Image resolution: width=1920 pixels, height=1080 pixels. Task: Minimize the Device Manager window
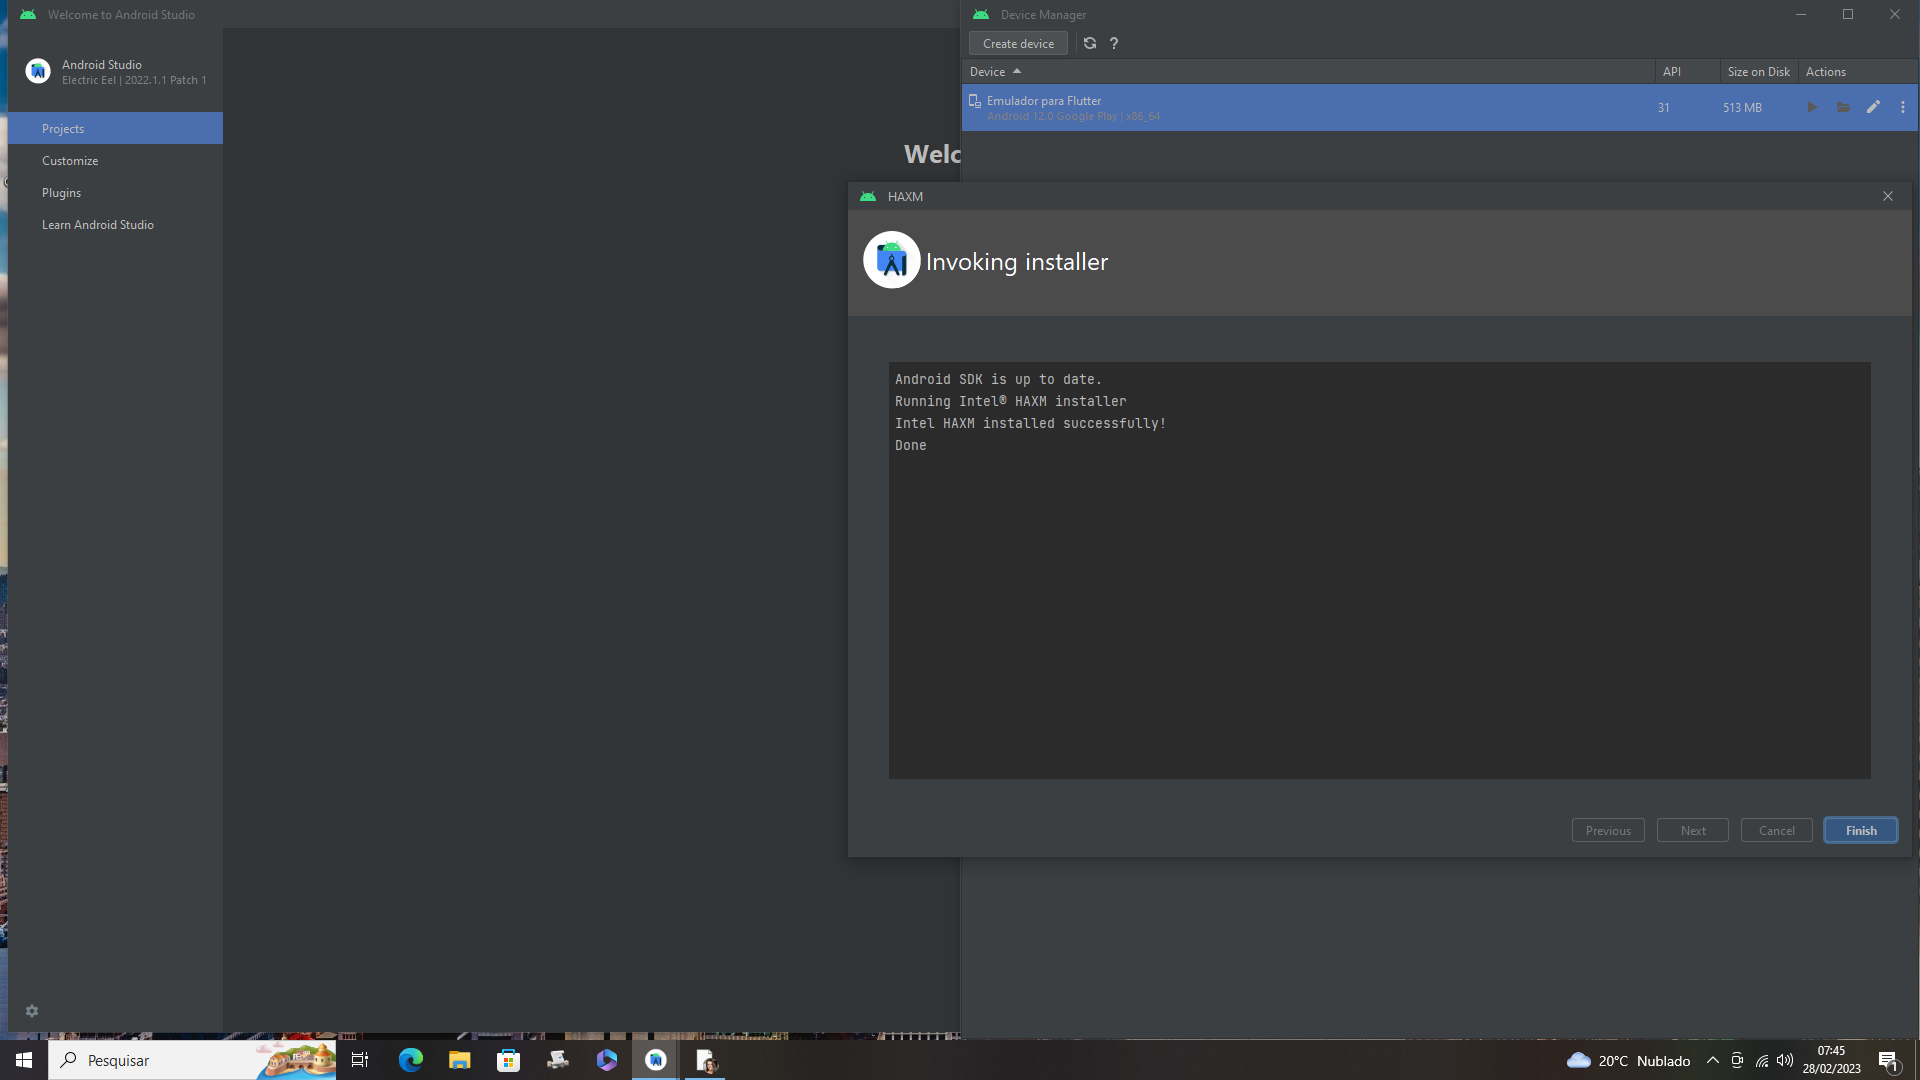[x=1800, y=14]
